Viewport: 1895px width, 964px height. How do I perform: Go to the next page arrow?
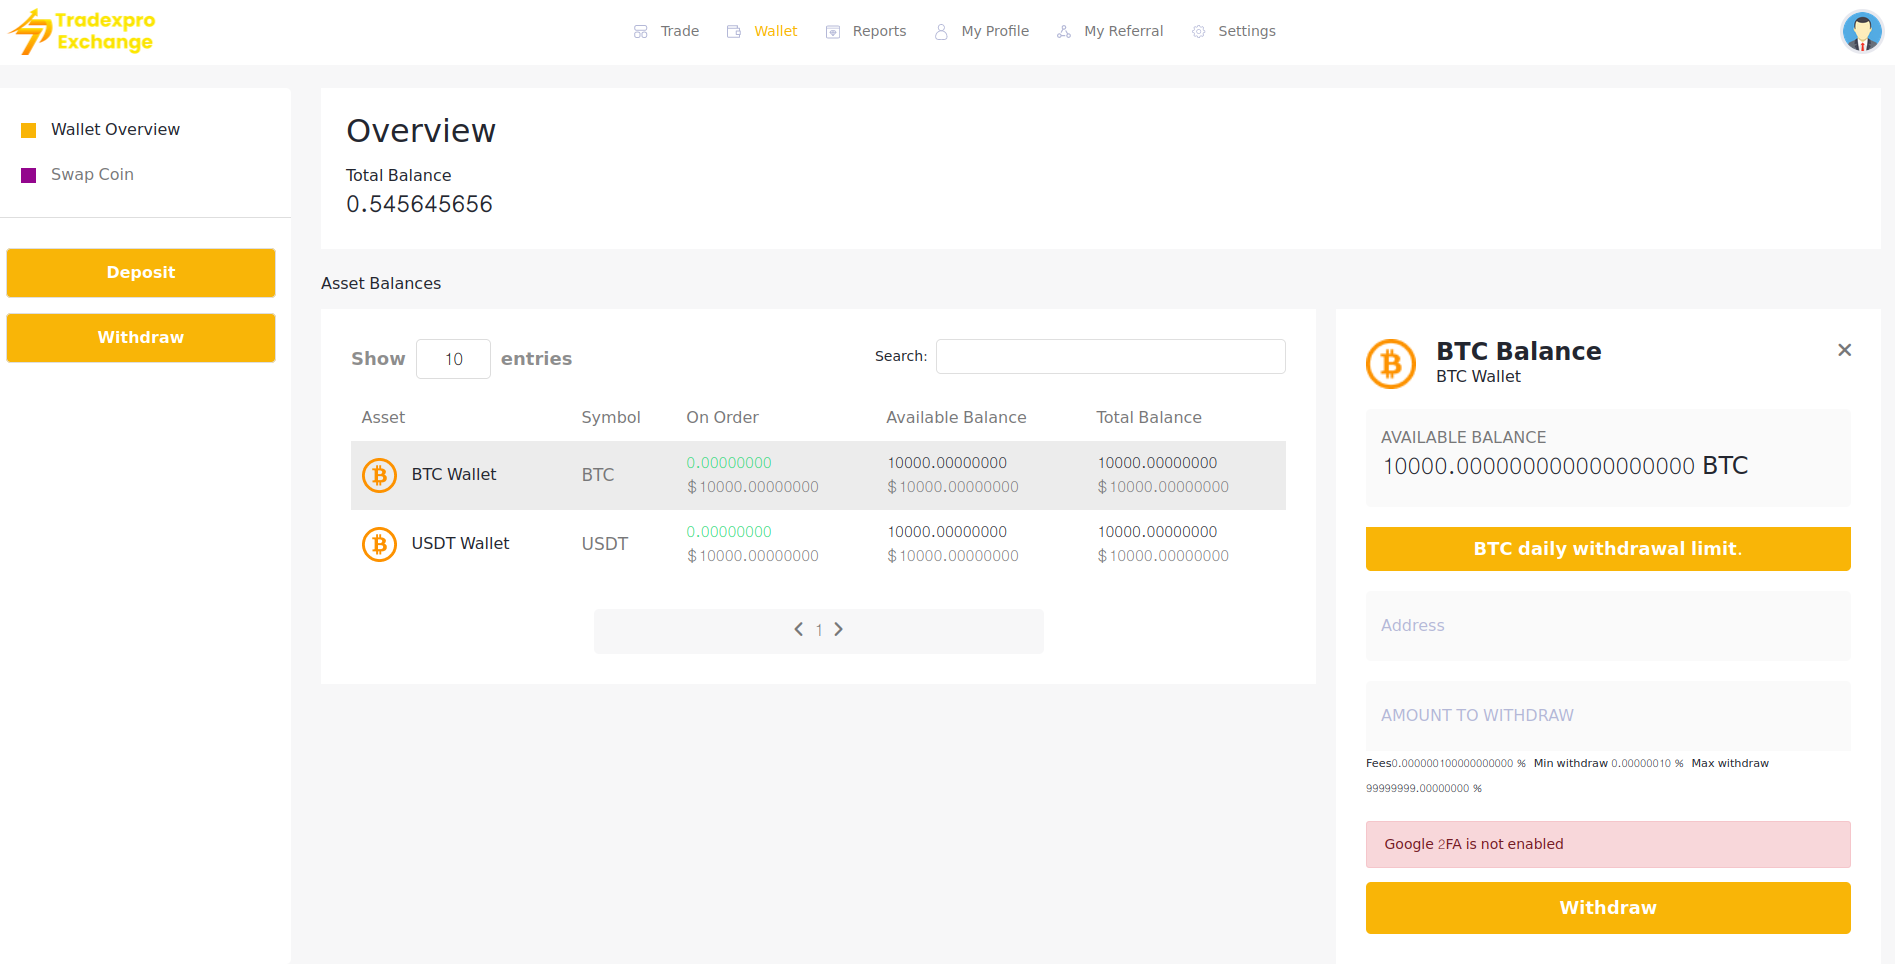[839, 630]
